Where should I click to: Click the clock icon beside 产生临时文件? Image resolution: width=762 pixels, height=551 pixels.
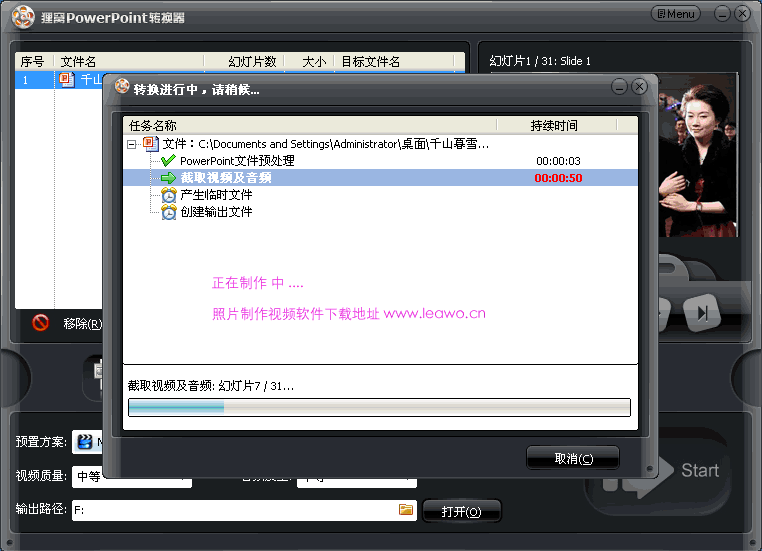pos(168,195)
